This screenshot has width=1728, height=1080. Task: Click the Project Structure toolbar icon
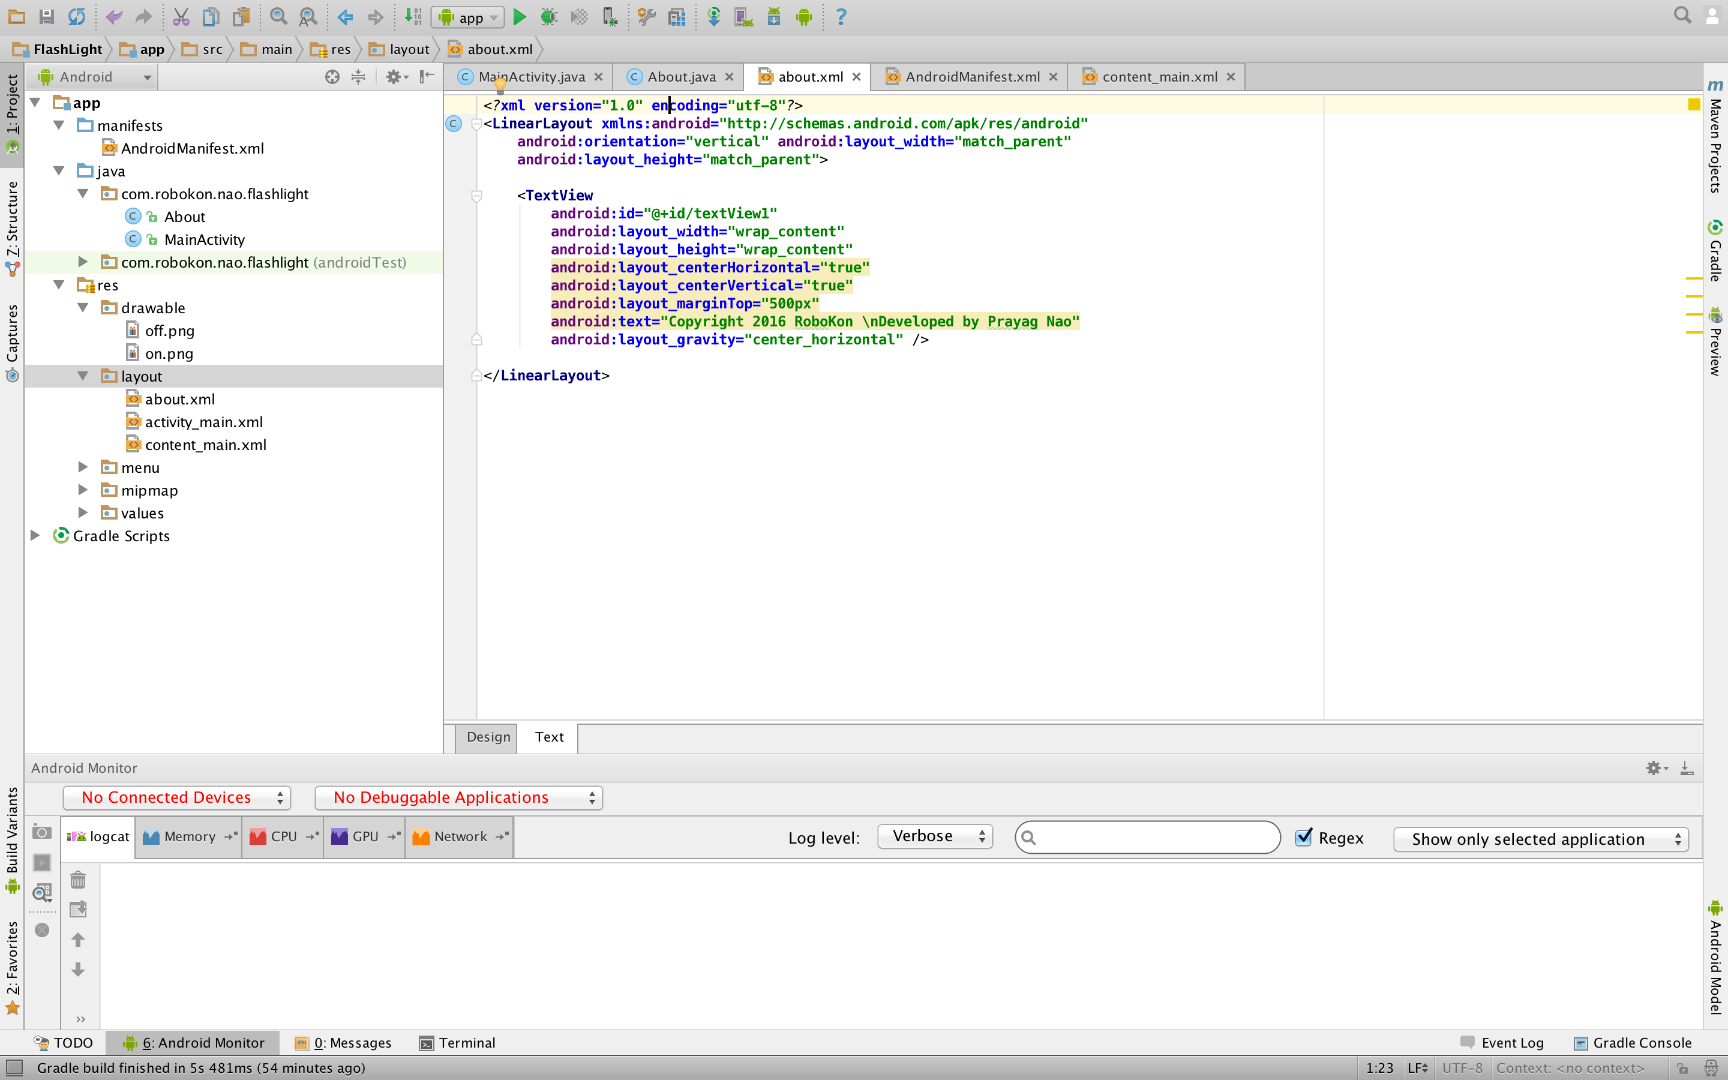coord(677,17)
